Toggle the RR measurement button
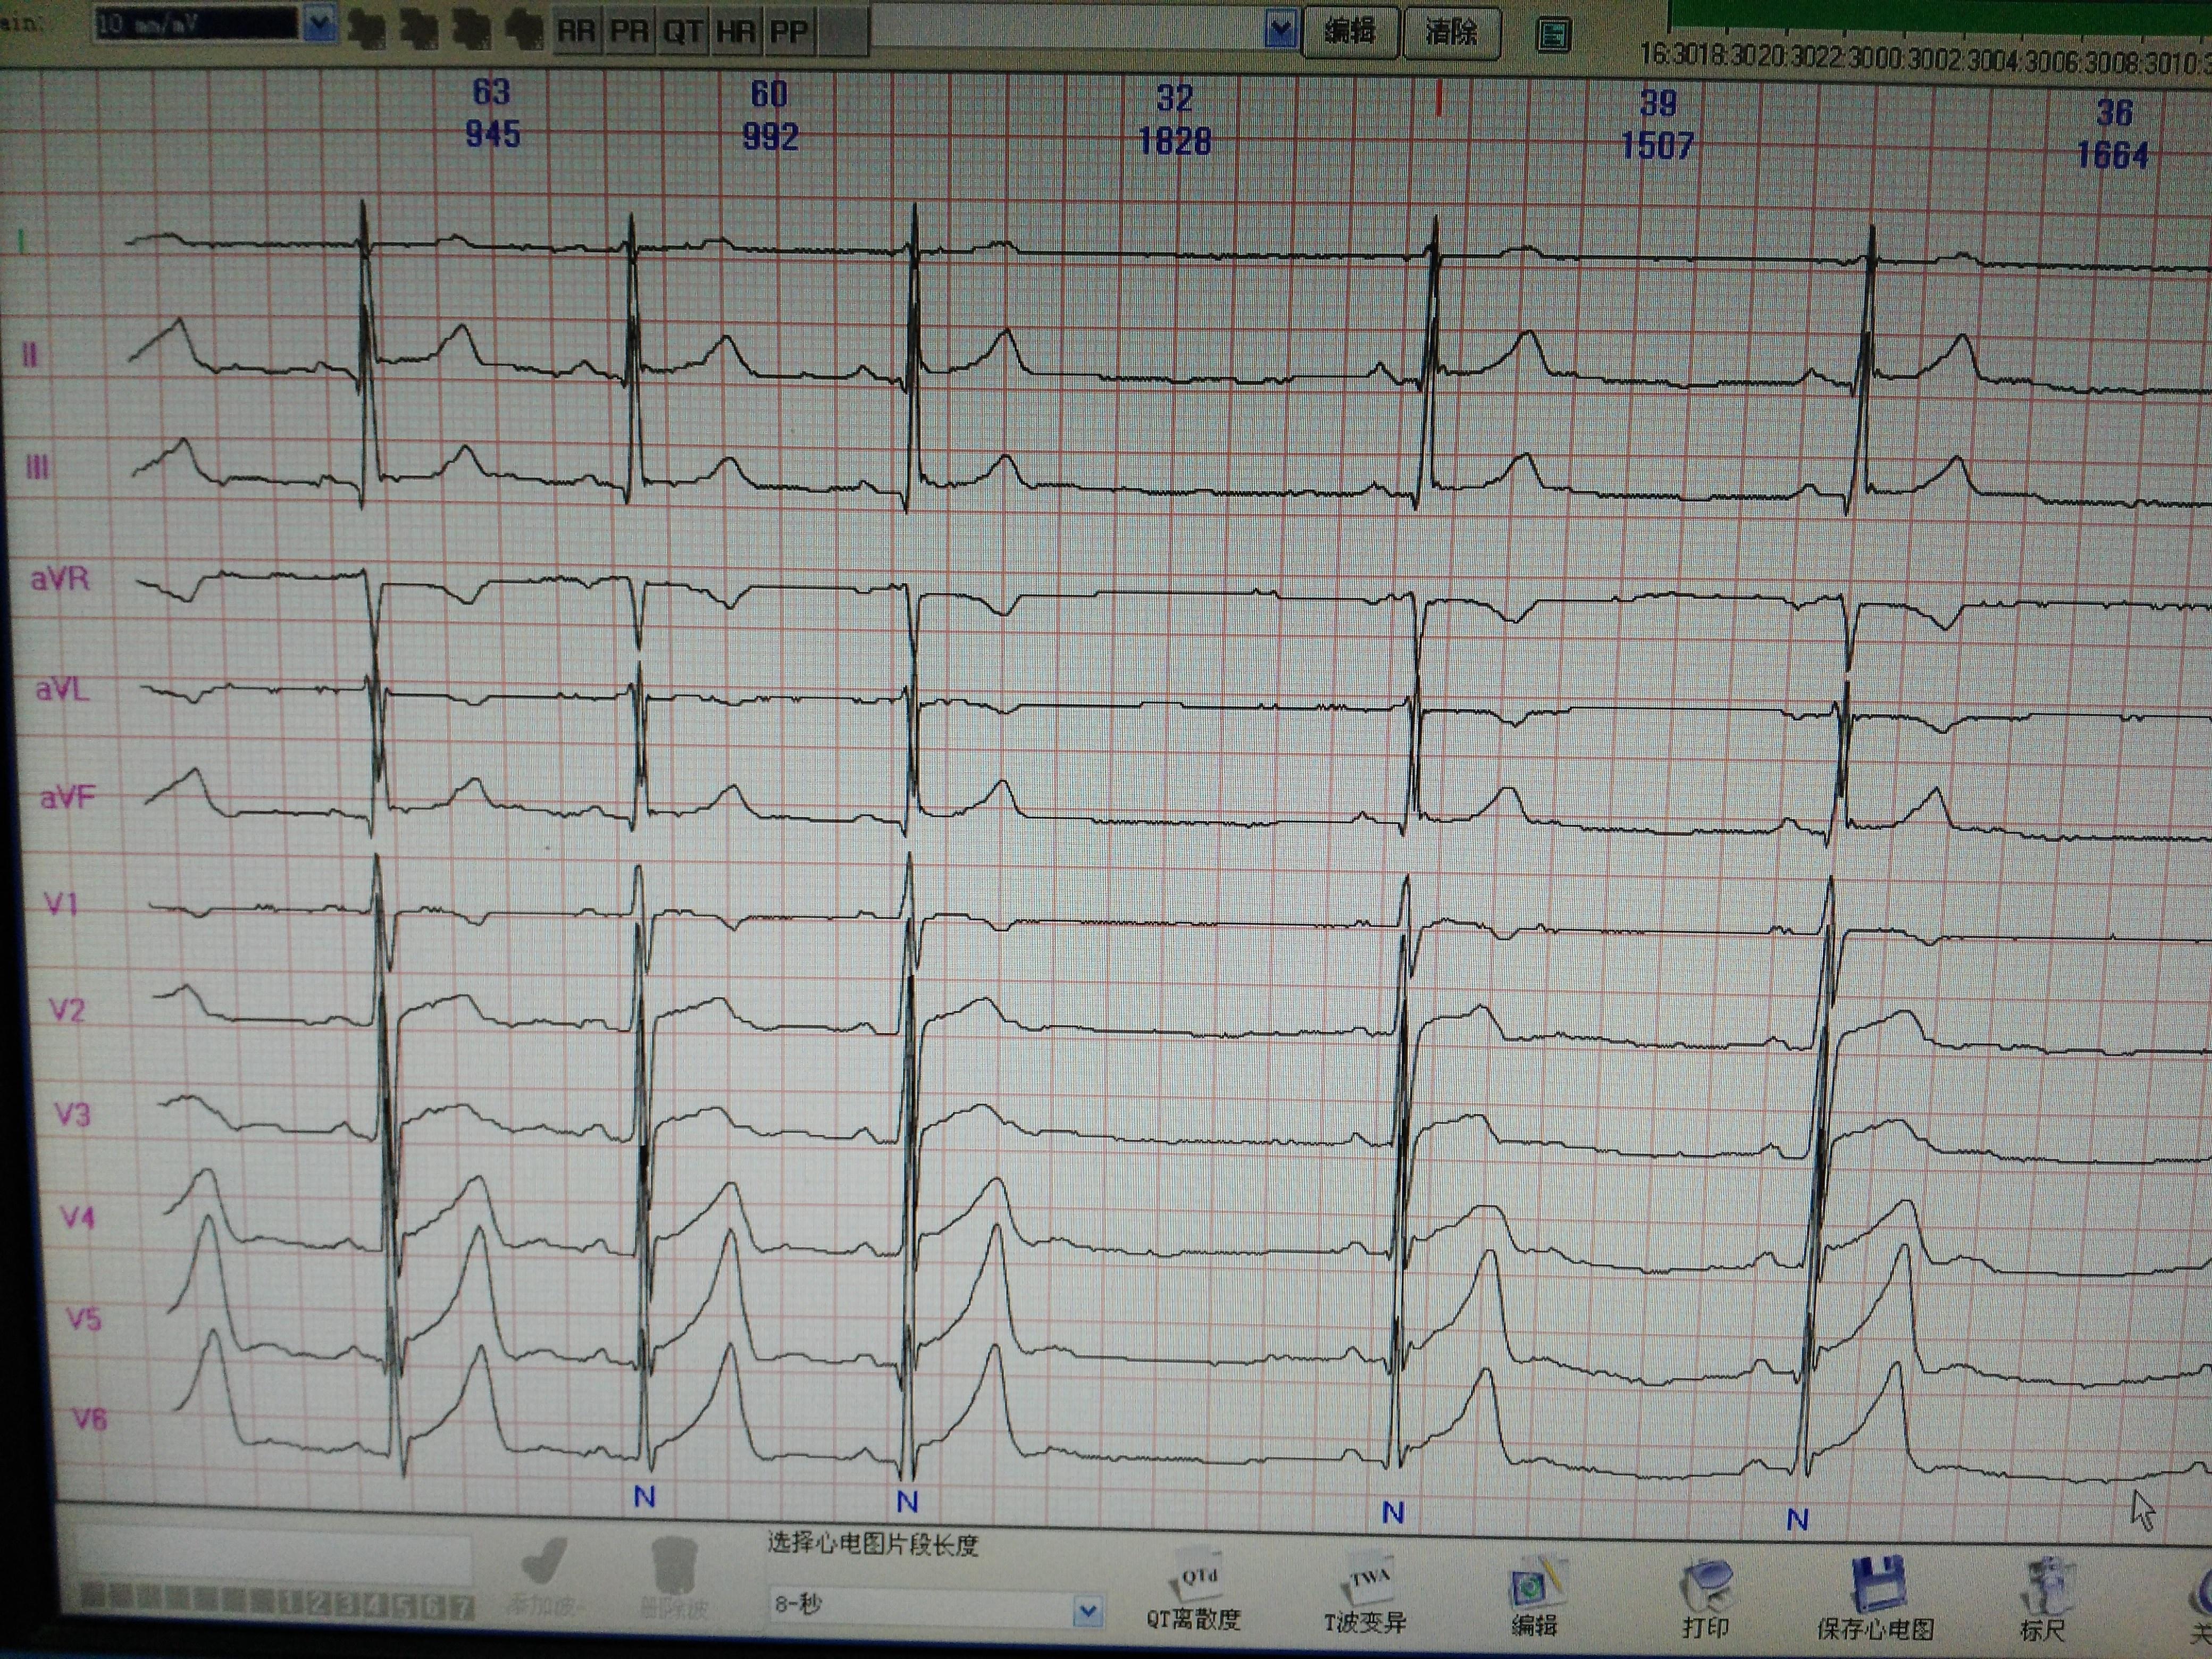The width and height of the screenshot is (2212, 1659). click(576, 32)
